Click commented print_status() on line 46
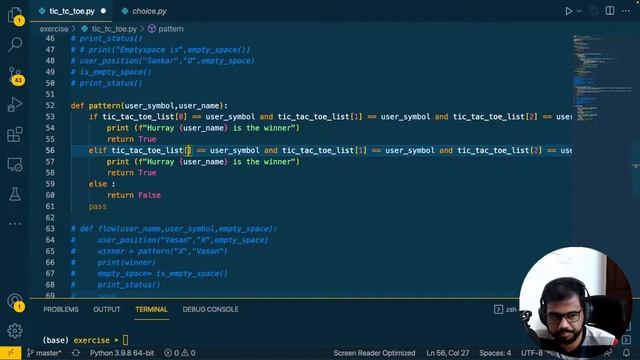 [107, 38]
